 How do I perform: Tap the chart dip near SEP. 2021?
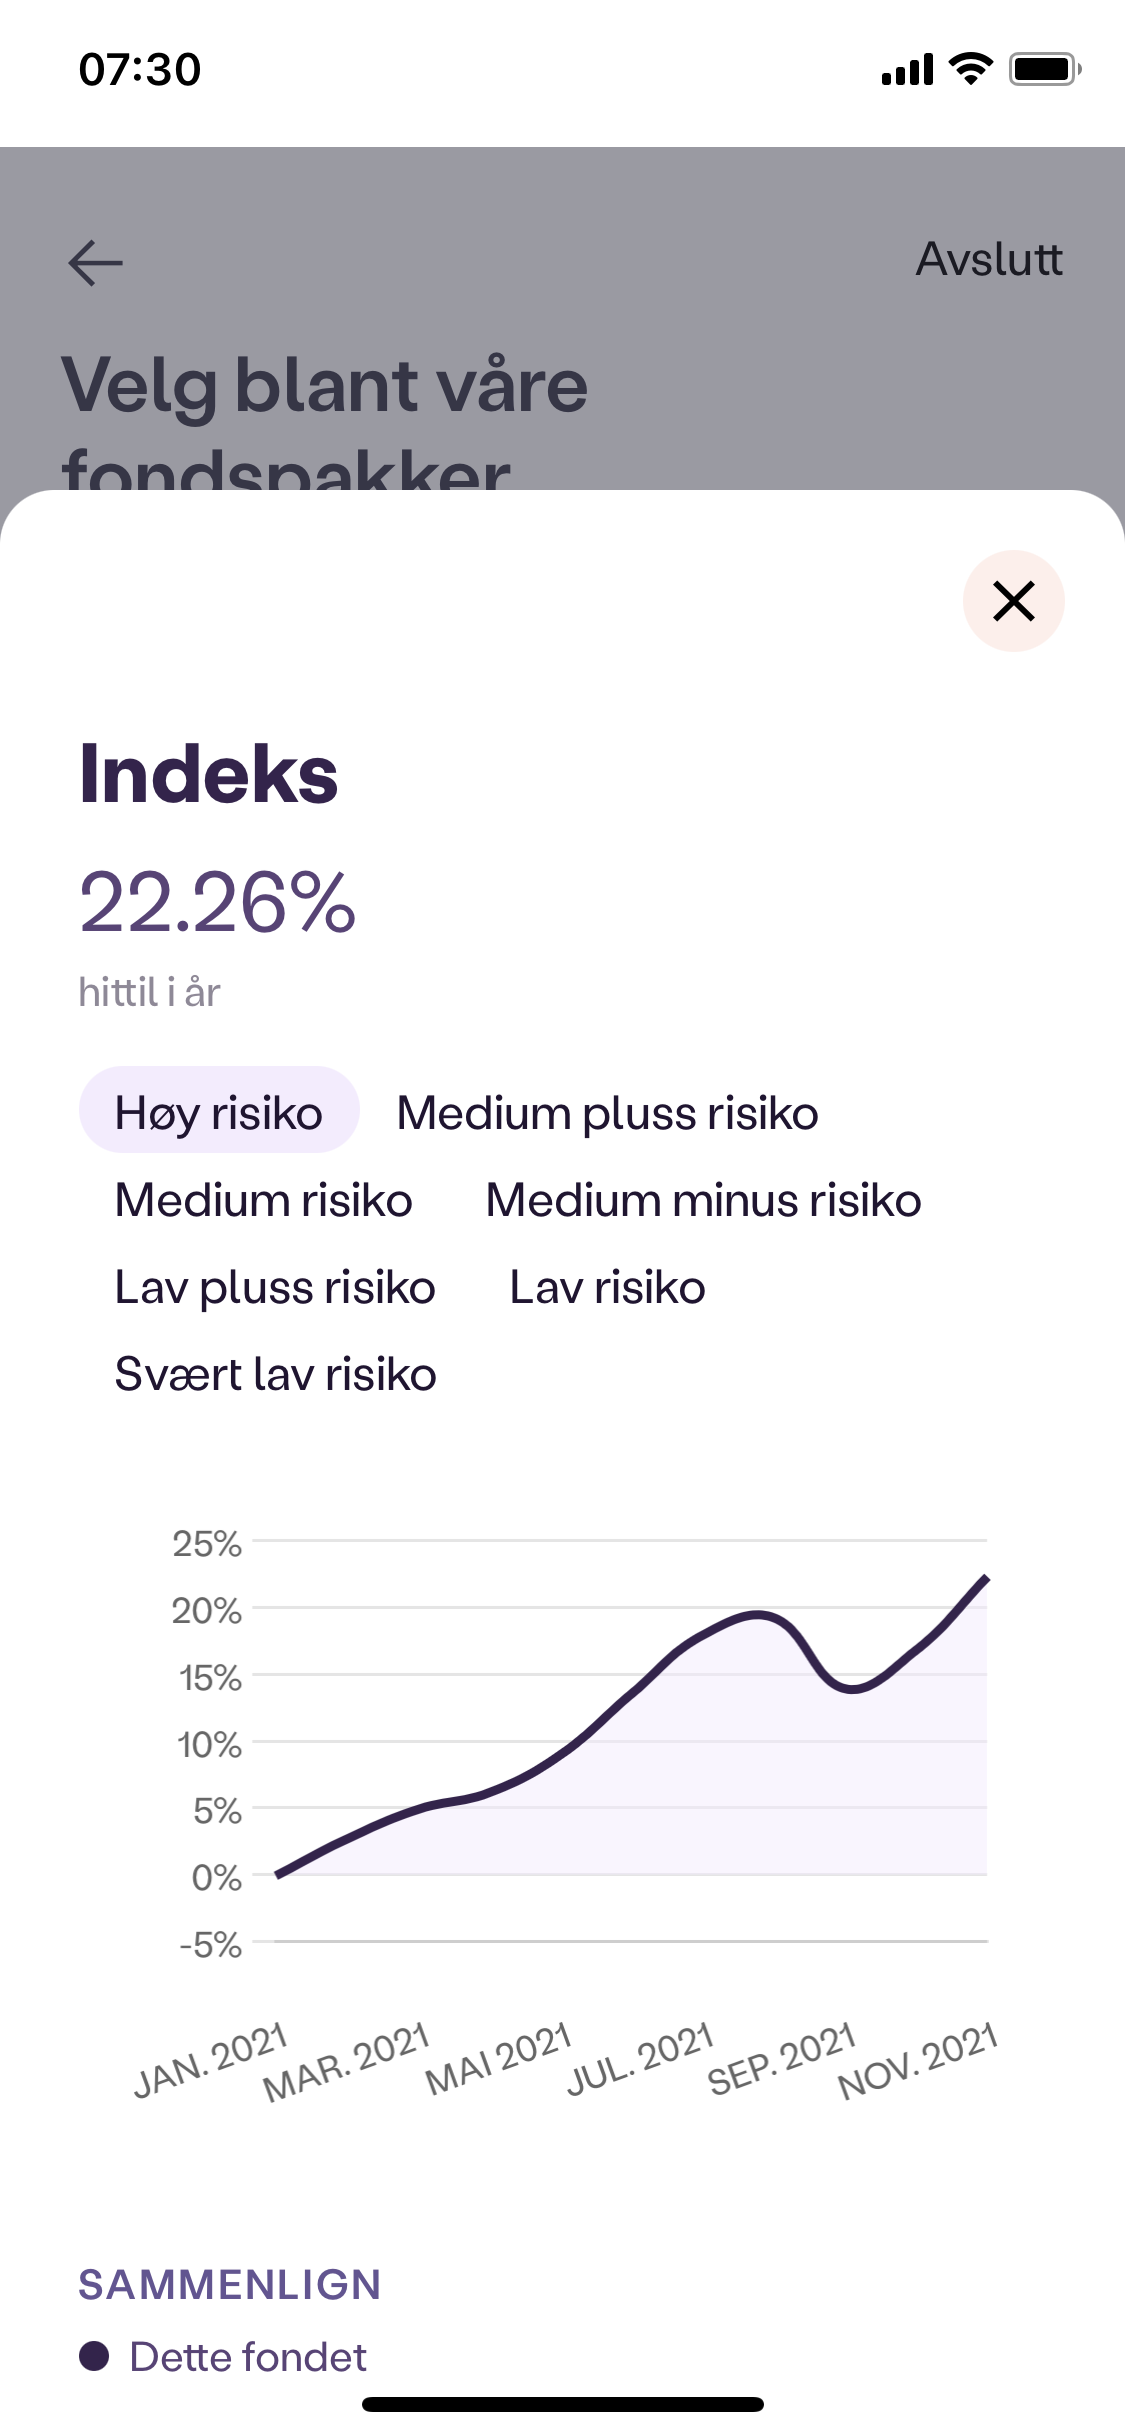pyautogui.click(x=851, y=1688)
